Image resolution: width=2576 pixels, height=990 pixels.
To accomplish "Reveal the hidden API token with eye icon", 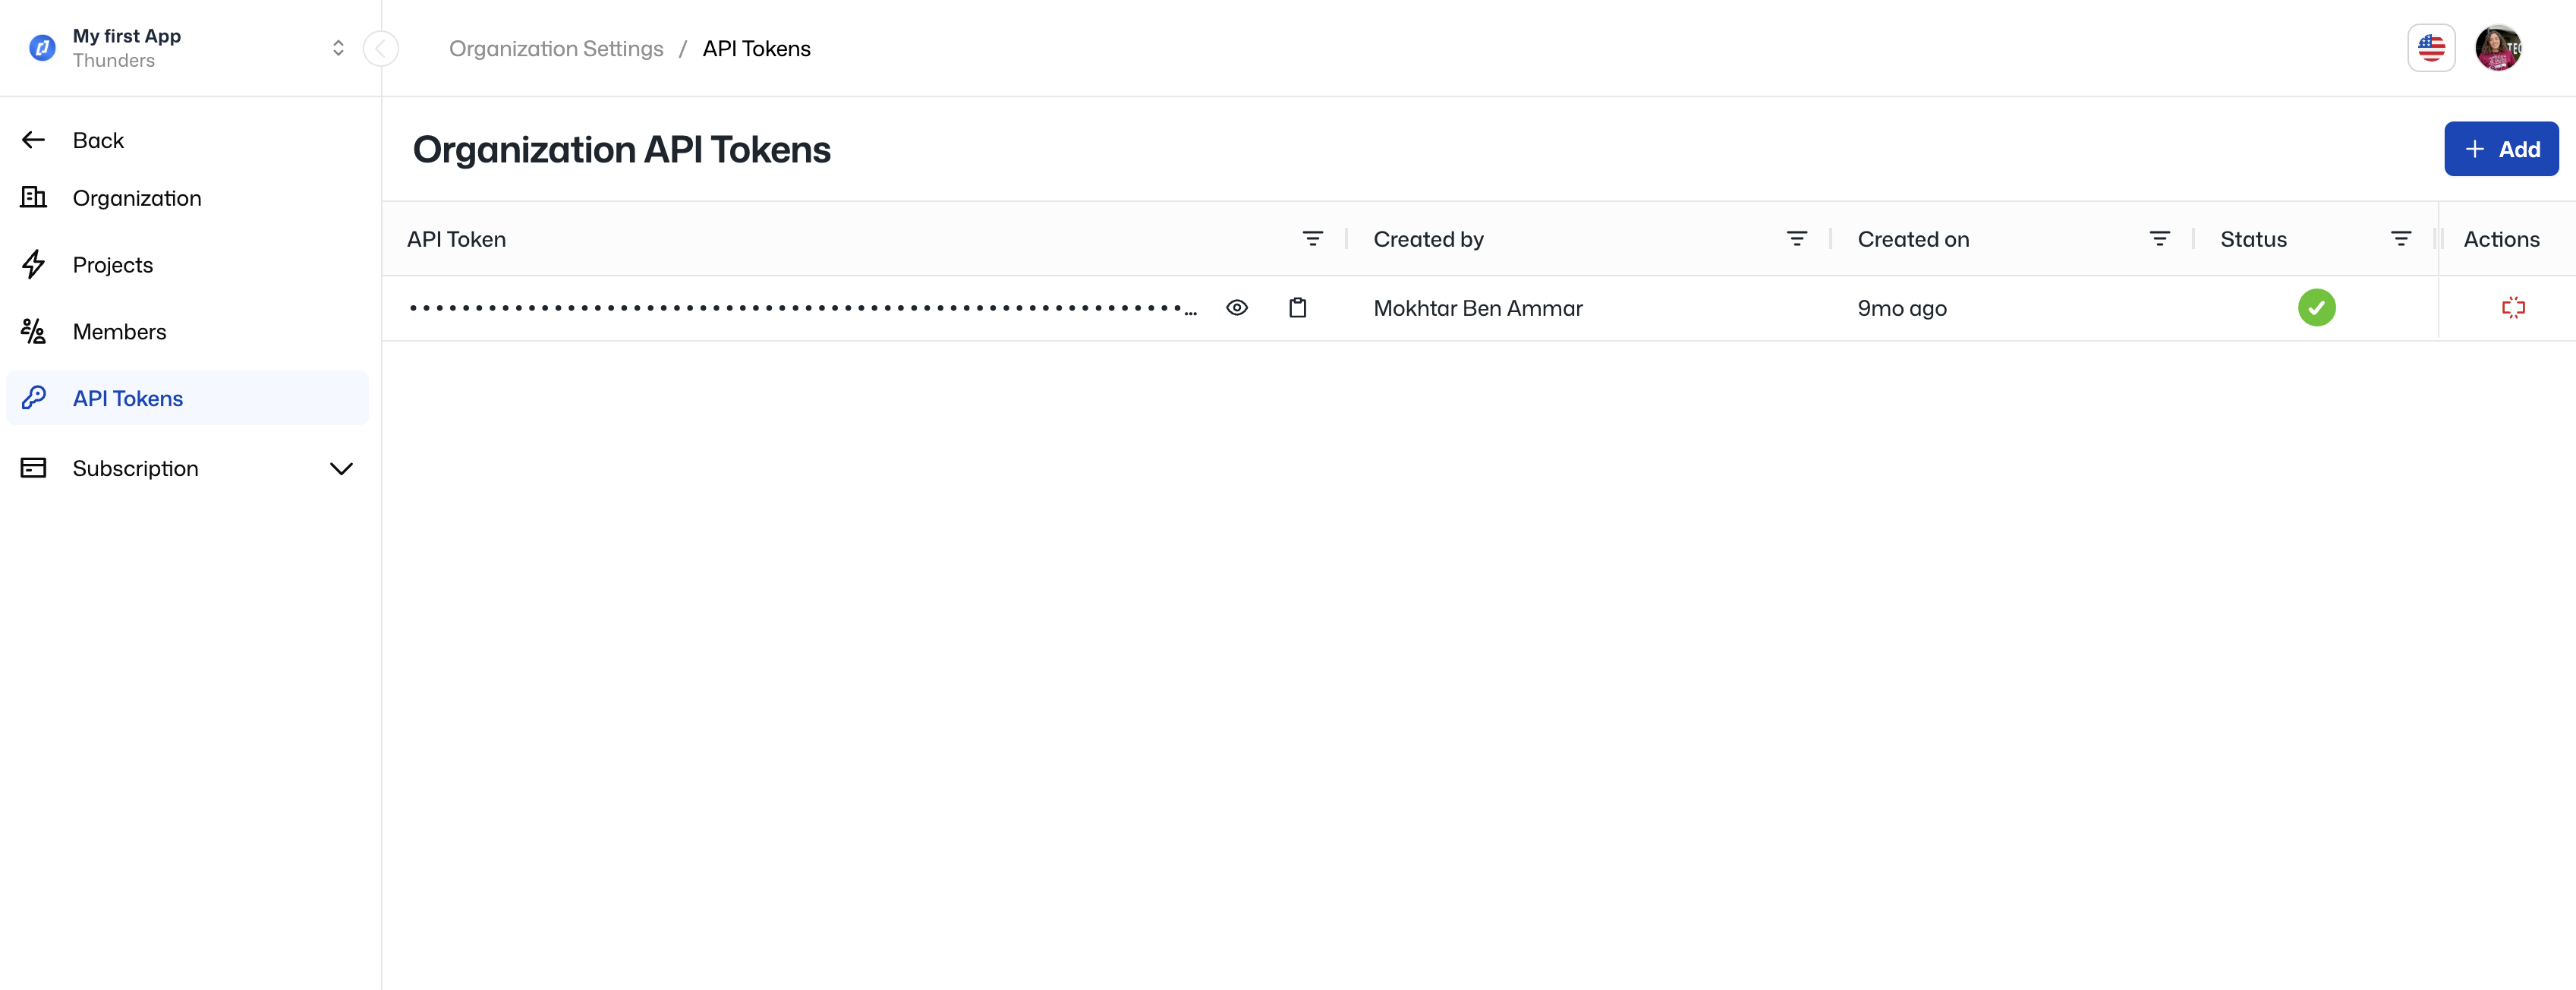I will 1236,308.
